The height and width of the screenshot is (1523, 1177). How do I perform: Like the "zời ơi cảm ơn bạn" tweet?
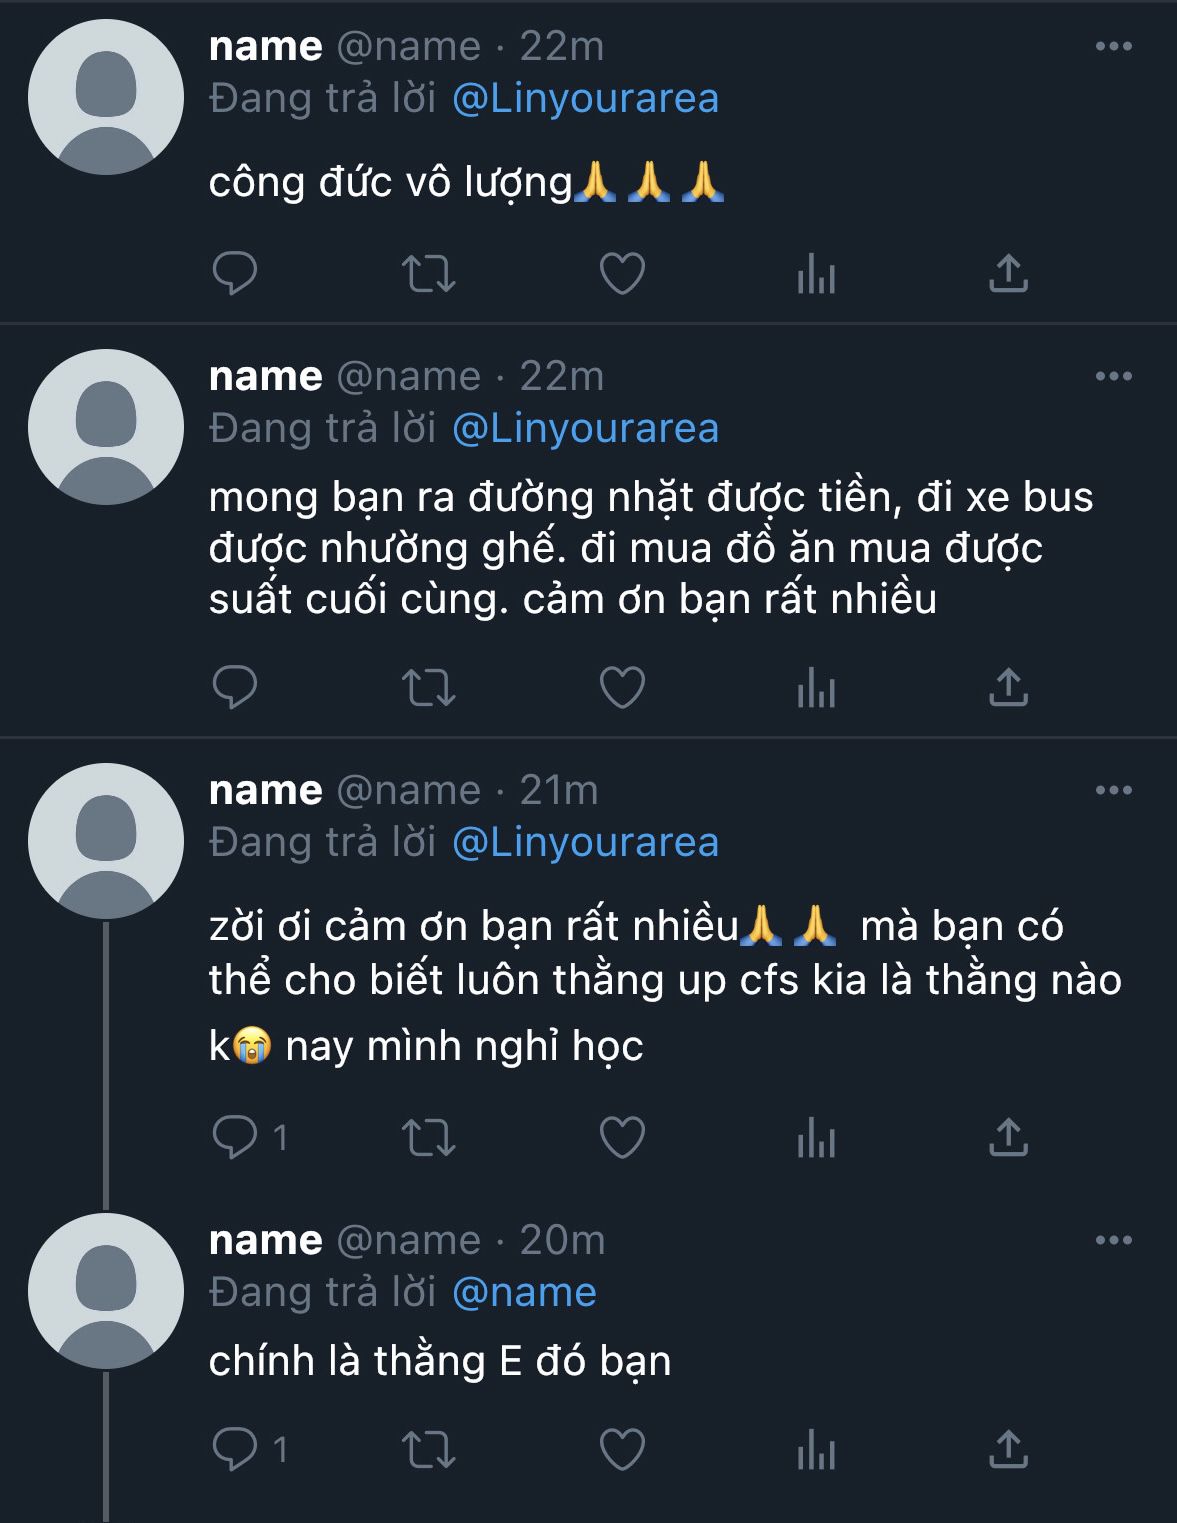coord(621,1137)
